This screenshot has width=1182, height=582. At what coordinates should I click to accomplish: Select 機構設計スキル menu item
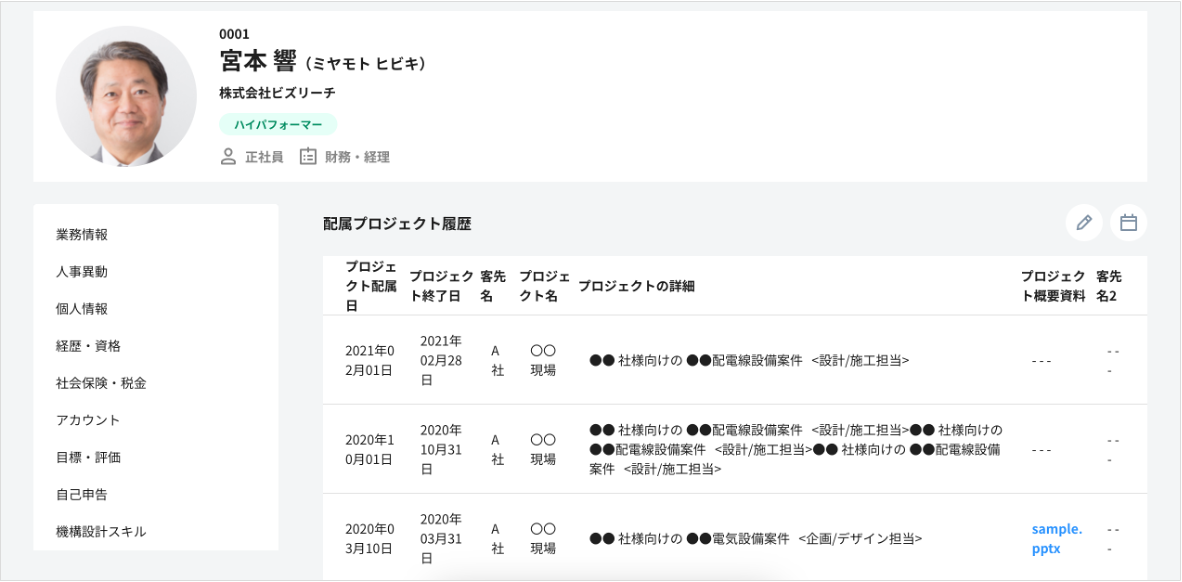[101, 531]
